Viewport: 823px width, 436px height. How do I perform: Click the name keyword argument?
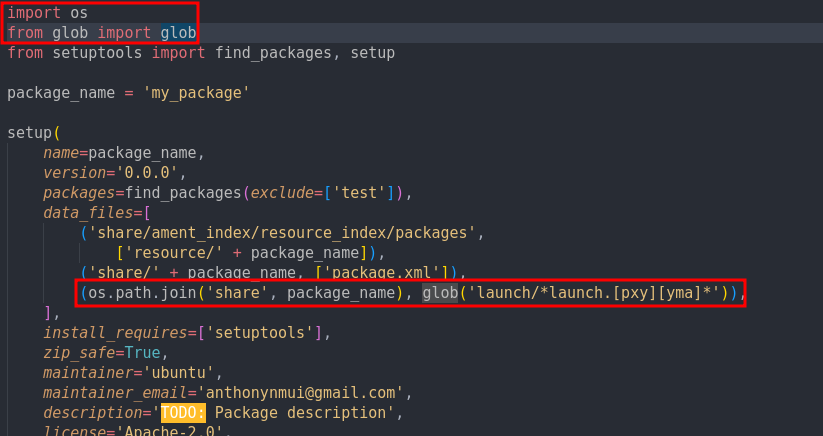61,153
